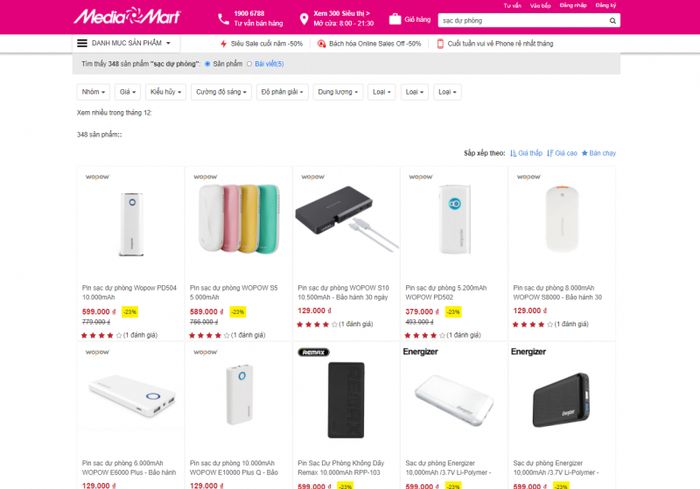Select the Sản phẩm radio button
Screen dimensions: 700x489
[x=207, y=64]
